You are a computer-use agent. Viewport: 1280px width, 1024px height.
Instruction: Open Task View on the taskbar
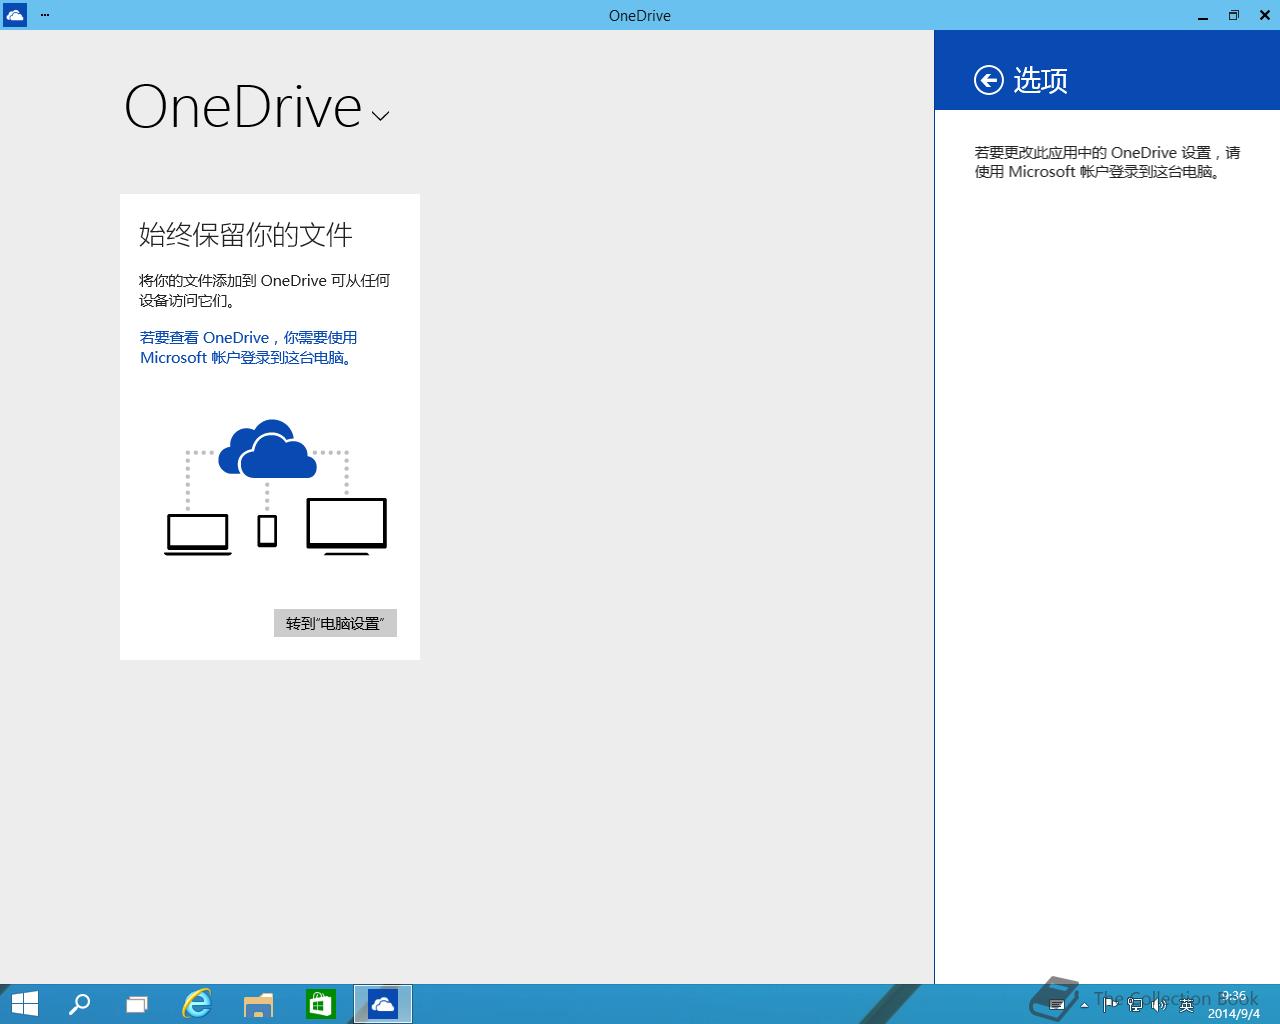pos(137,1004)
